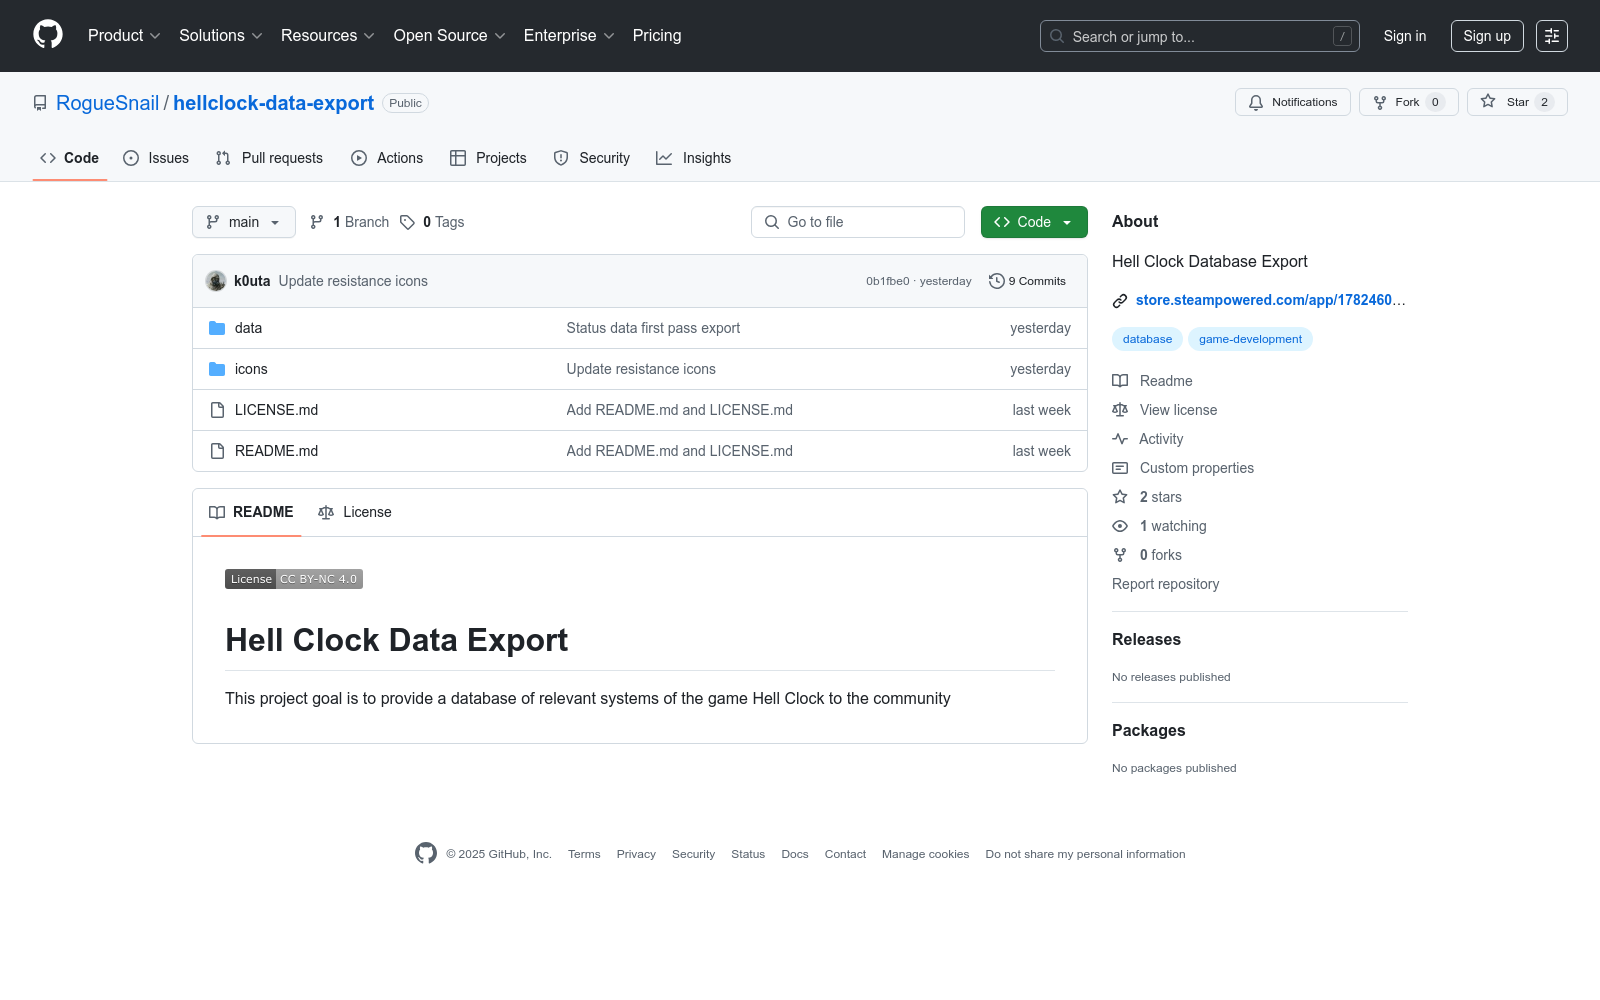This screenshot has width=1600, height=1000.
Task: Click the icons folder icon
Action: (x=217, y=369)
